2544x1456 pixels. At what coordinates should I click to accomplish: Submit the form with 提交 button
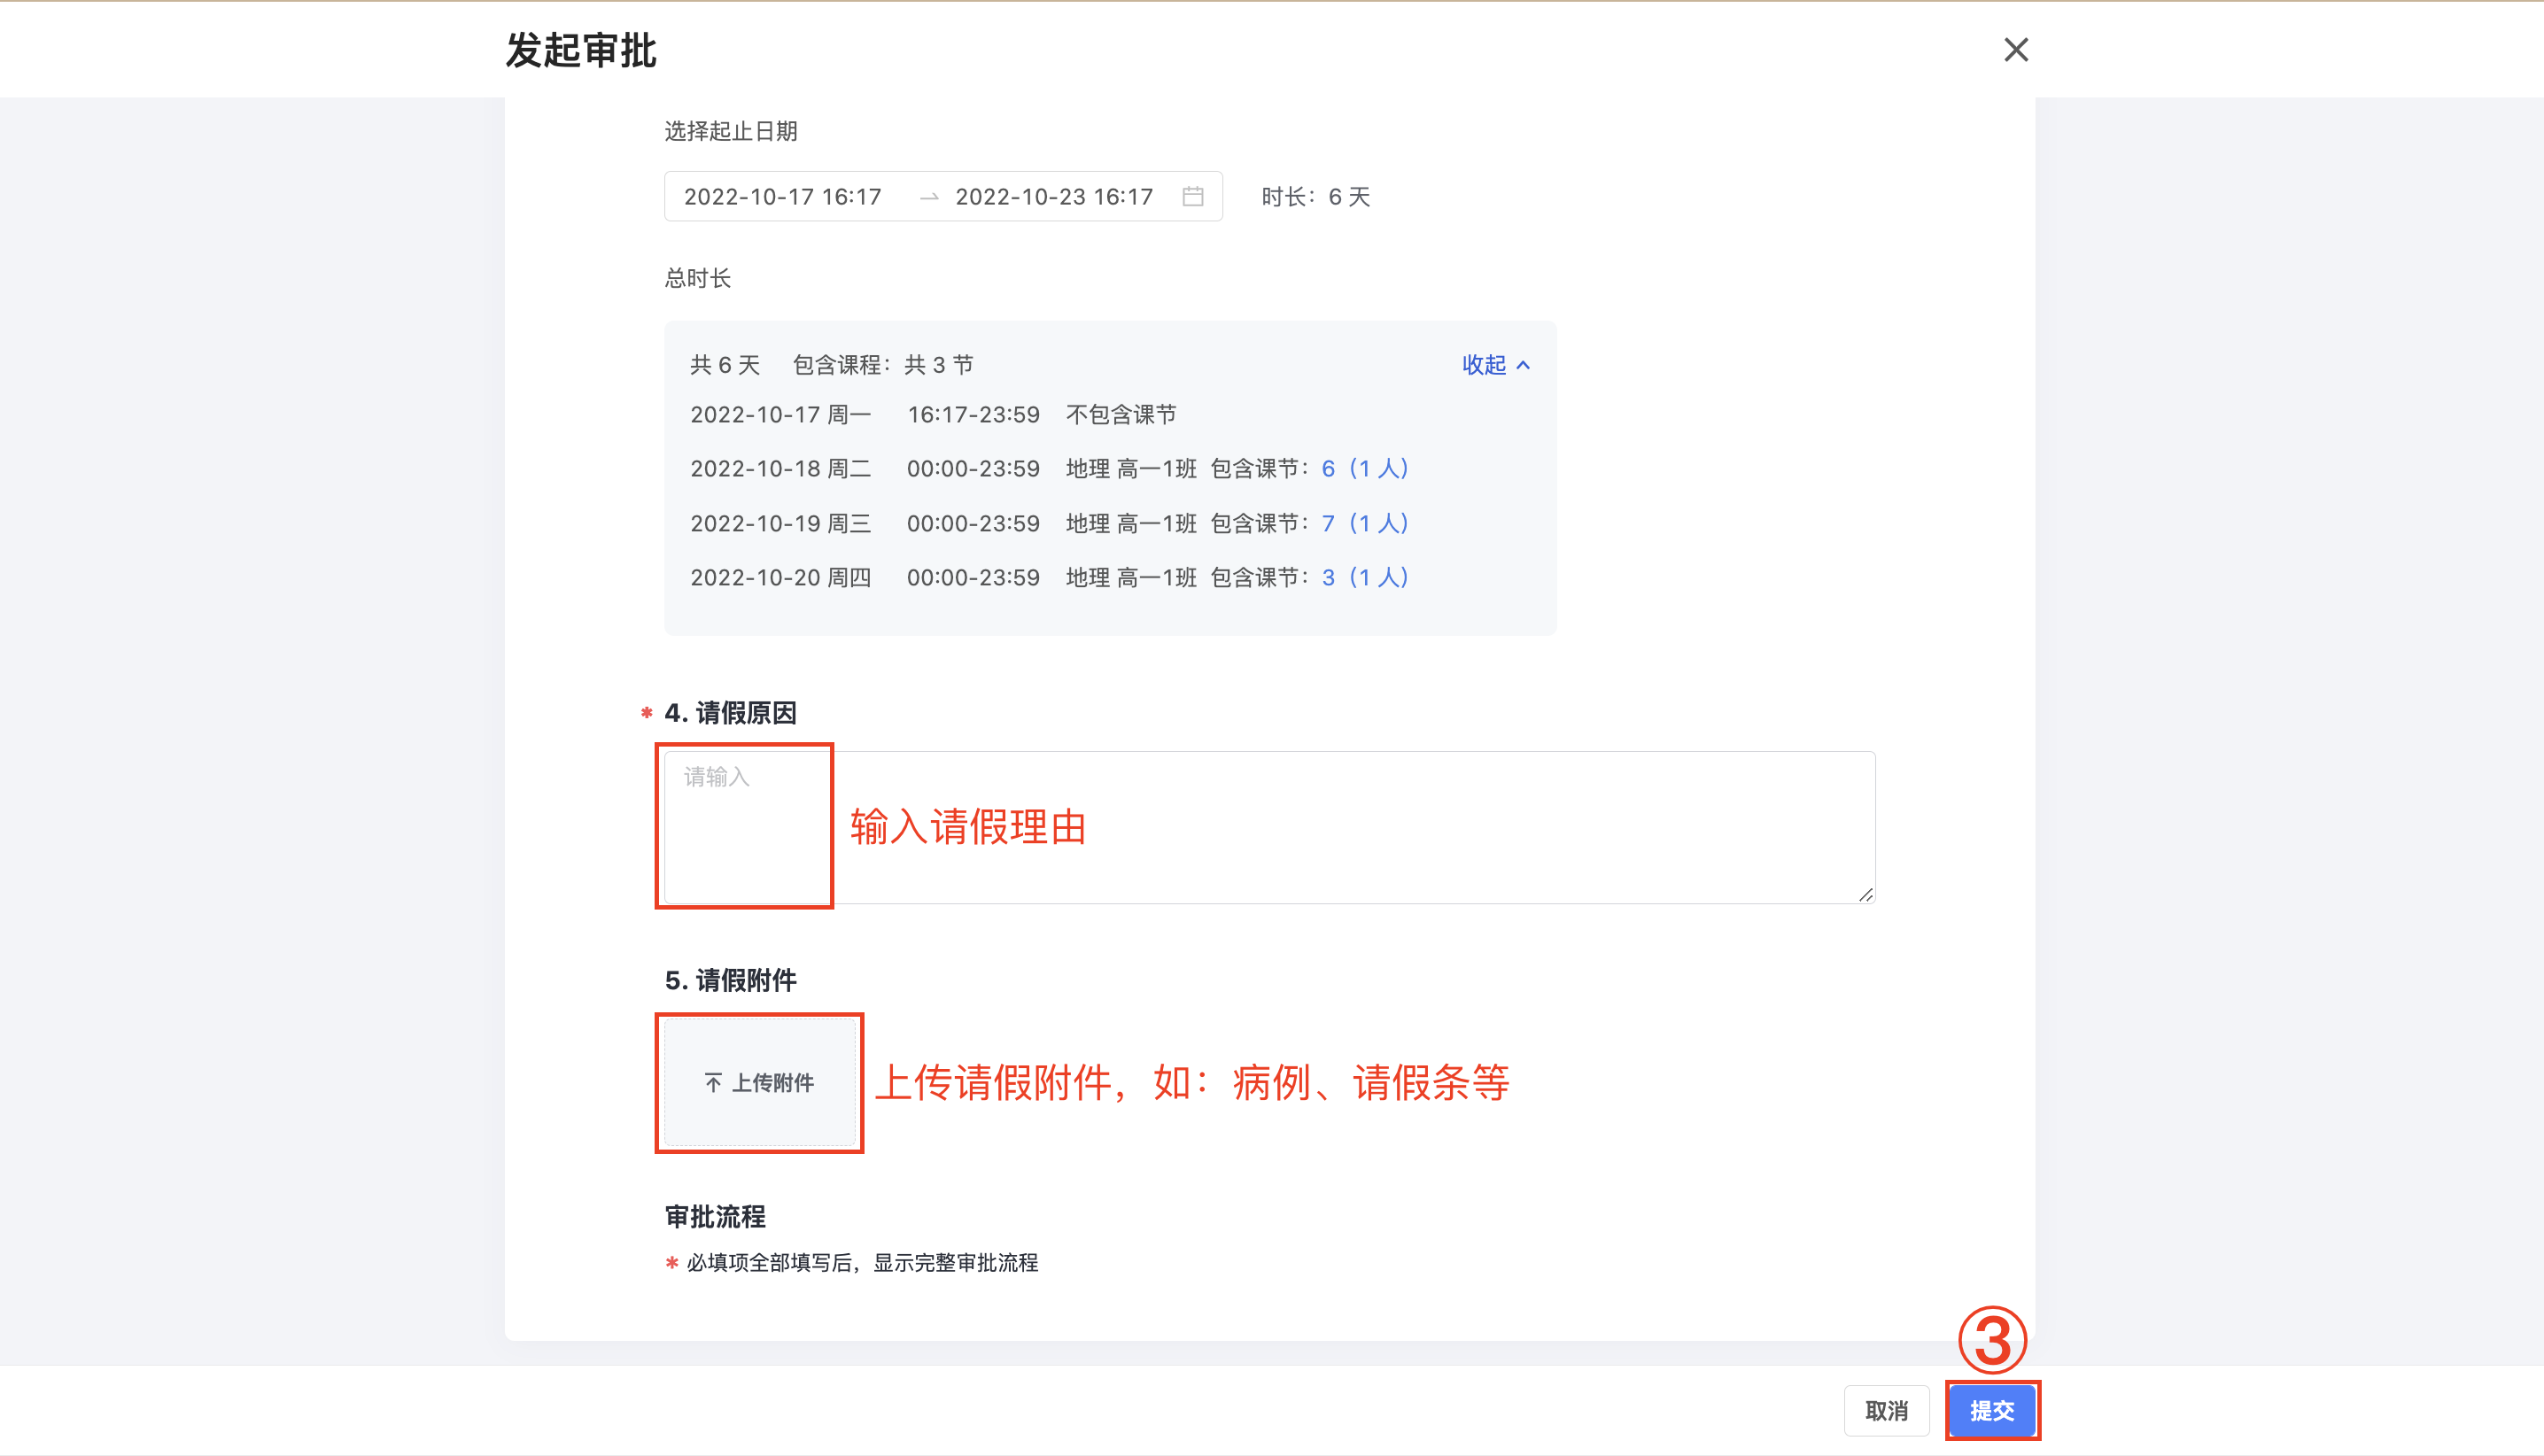[1992, 1411]
